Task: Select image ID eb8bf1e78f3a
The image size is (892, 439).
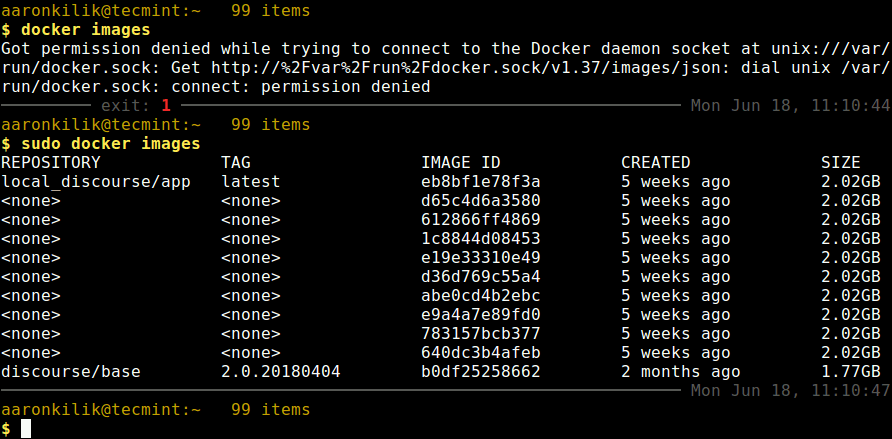Action: click(481, 182)
